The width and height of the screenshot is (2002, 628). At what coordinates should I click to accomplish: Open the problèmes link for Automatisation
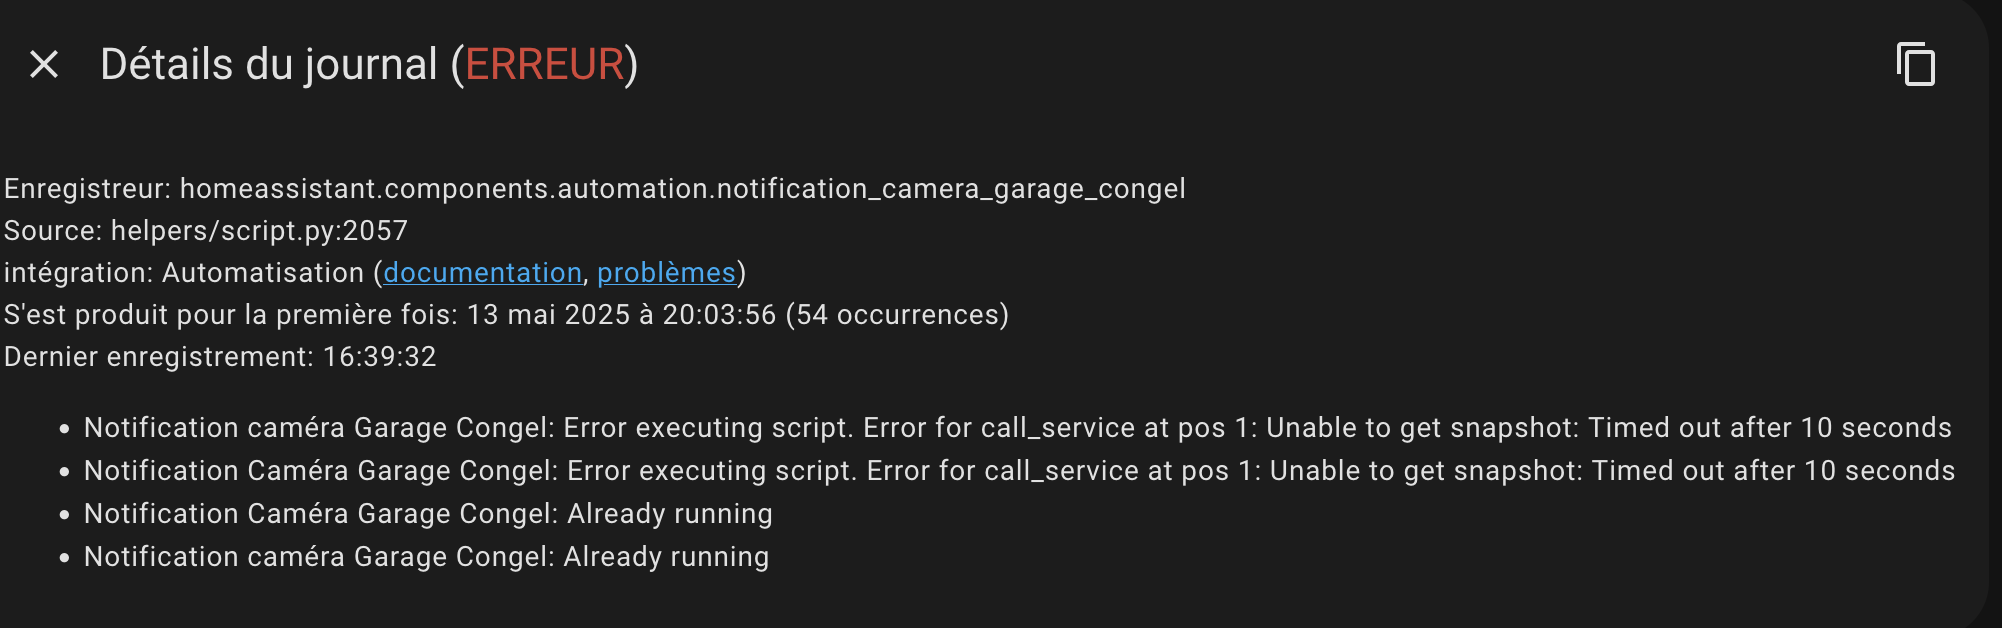click(x=666, y=273)
